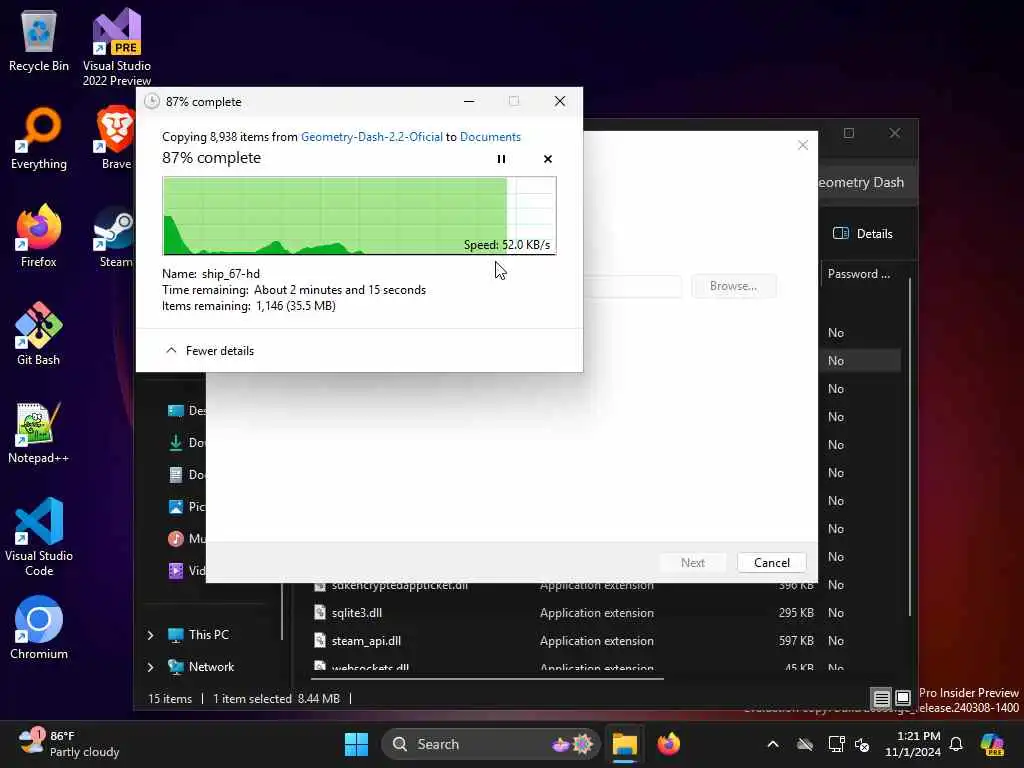Switch to the details list view icon
Screen dimensions: 1024x768
(881, 698)
